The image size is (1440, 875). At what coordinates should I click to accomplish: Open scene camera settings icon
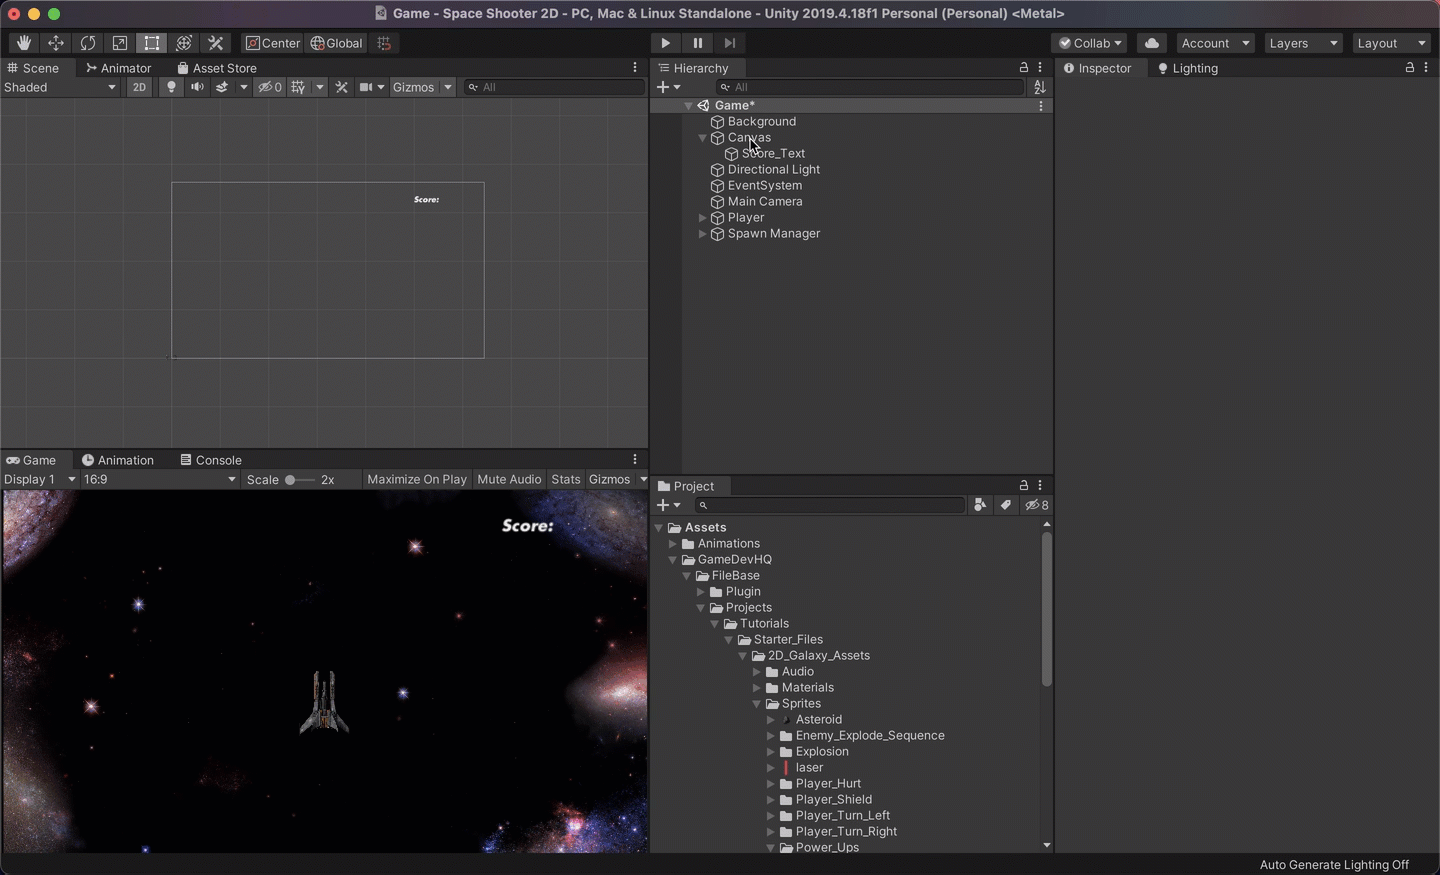[x=366, y=87]
